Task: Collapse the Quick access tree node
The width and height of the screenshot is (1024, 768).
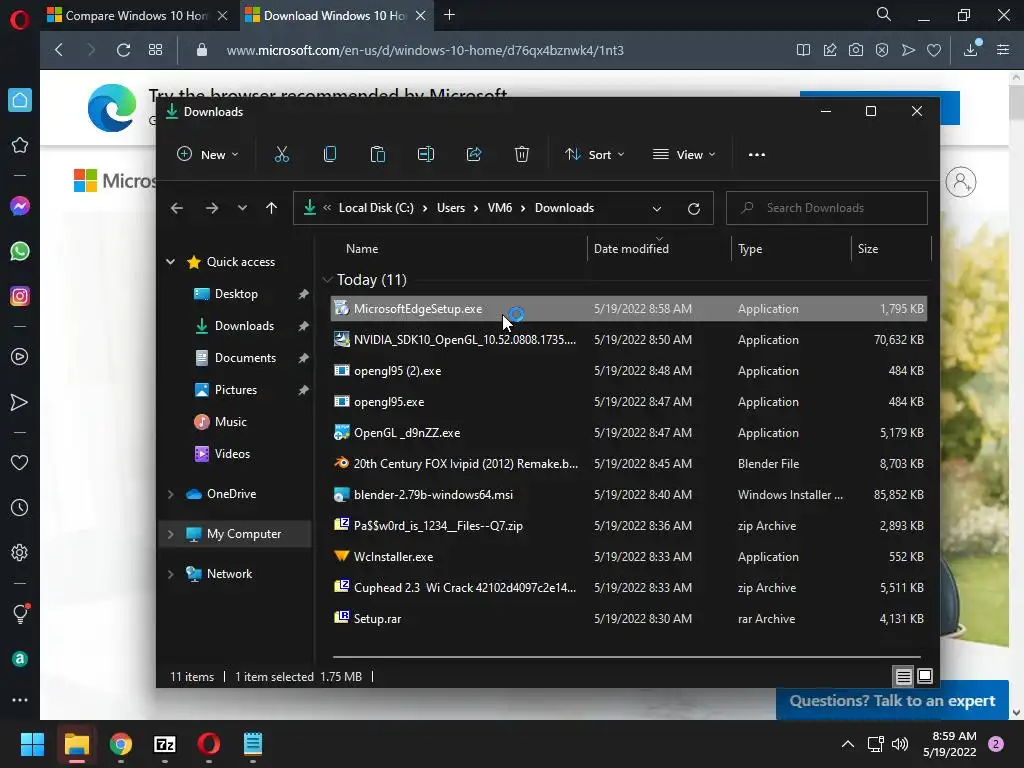Action: 170,262
